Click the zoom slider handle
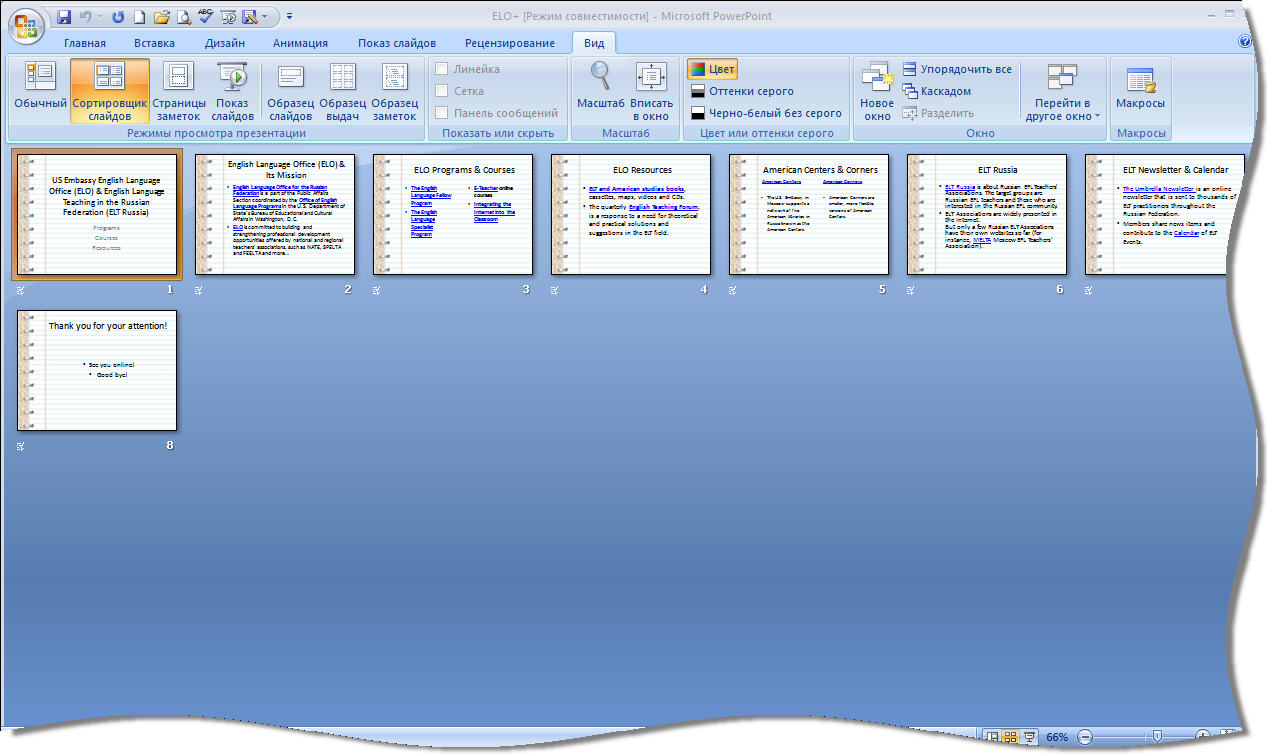 coord(1157,737)
